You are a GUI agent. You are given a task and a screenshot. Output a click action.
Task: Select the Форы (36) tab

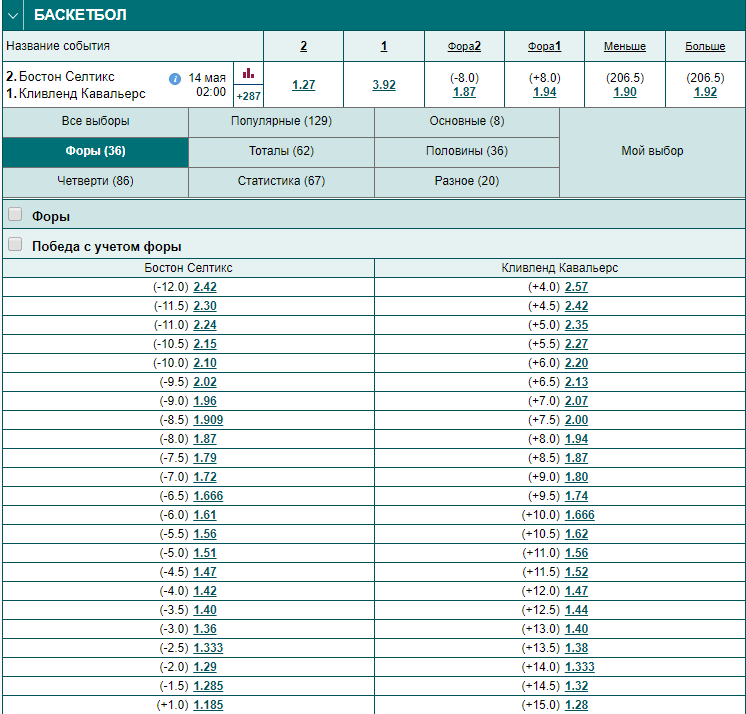tap(95, 151)
